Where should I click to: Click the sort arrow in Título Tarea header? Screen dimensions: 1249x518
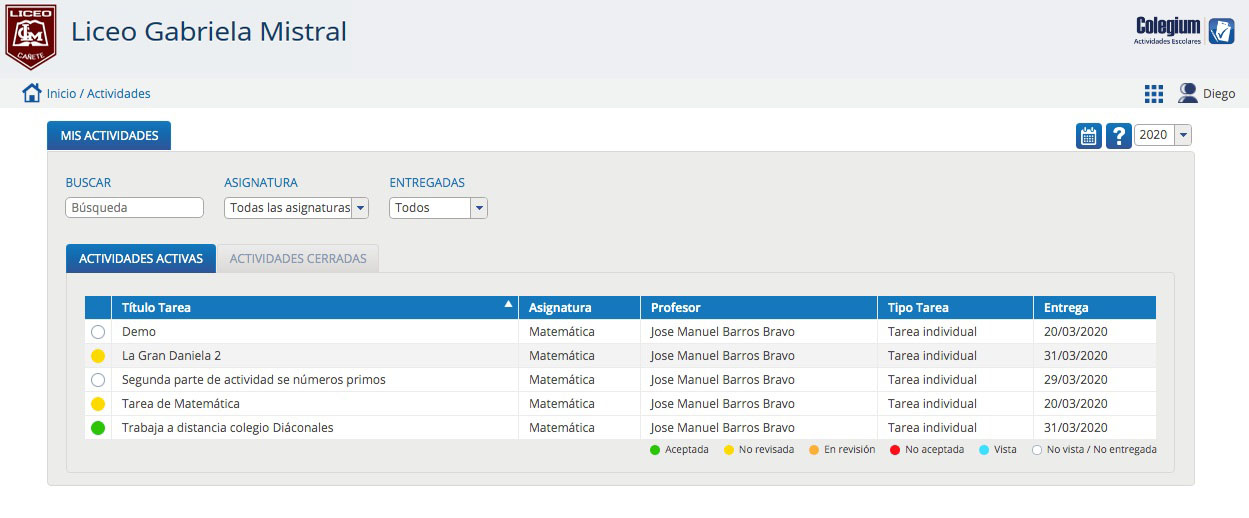point(508,303)
